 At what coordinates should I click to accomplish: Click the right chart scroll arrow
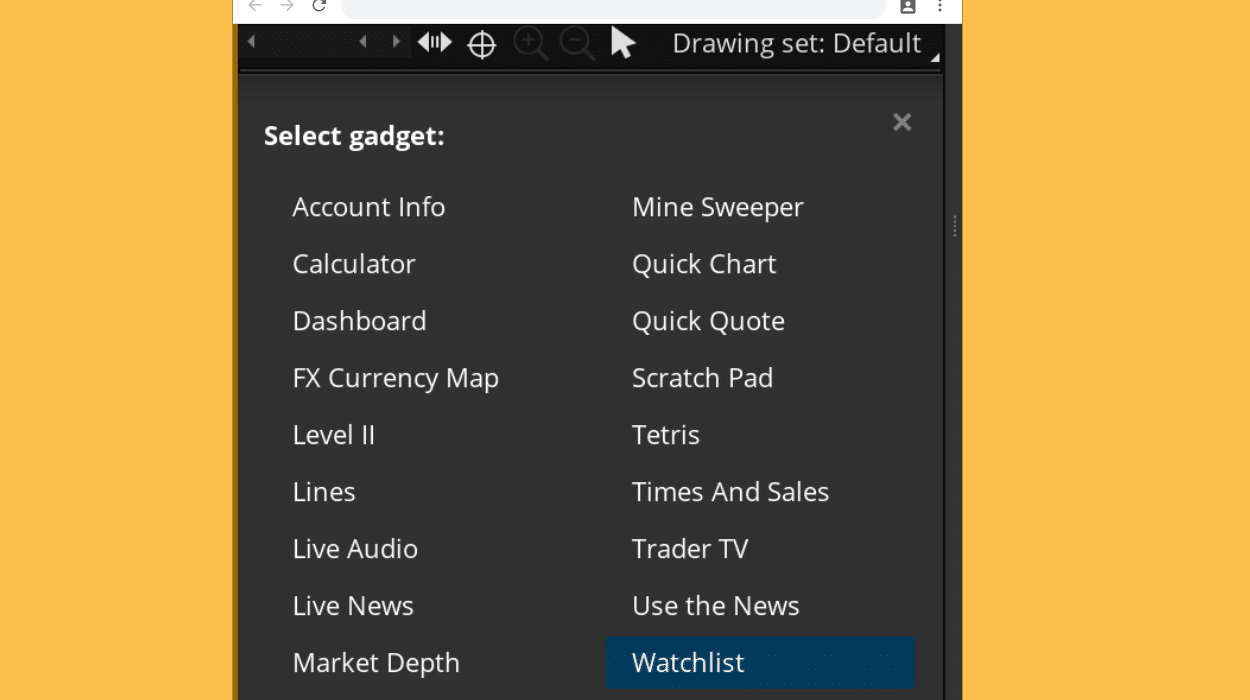[x=396, y=43]
